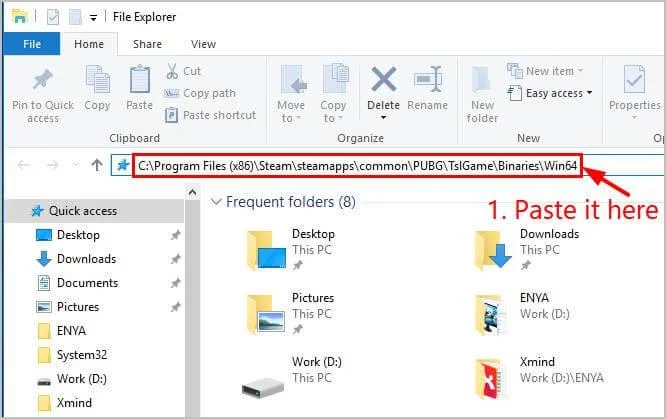Click the navigation pane scroll up arrow
This screenshot has width=666, height=419.
192,193
